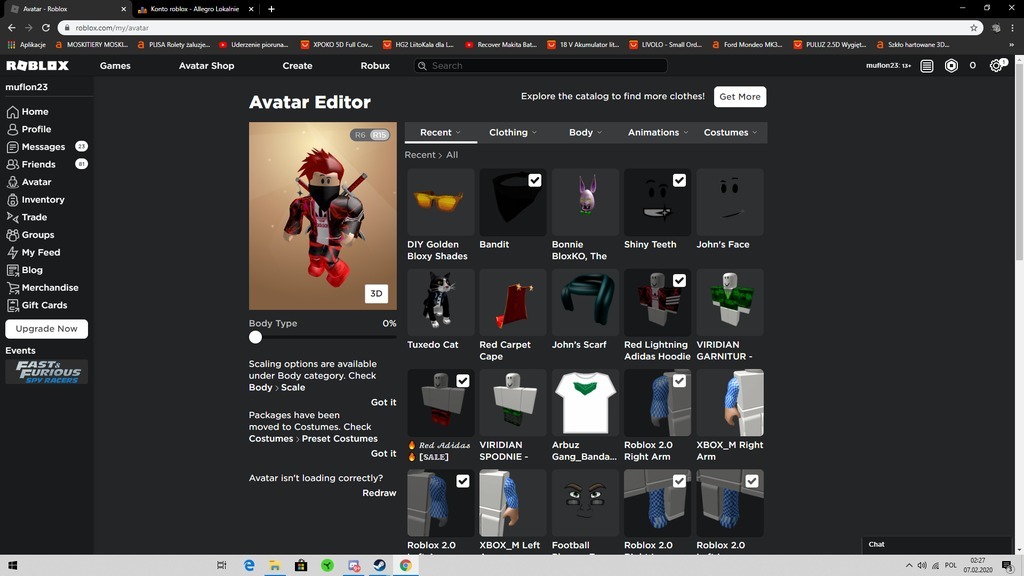Image resolution: width=1024 pixels, height=576 pixels.
Task: Uncheck the Red Adidas [SALE] pants
Action: click(x=462, y=381)
